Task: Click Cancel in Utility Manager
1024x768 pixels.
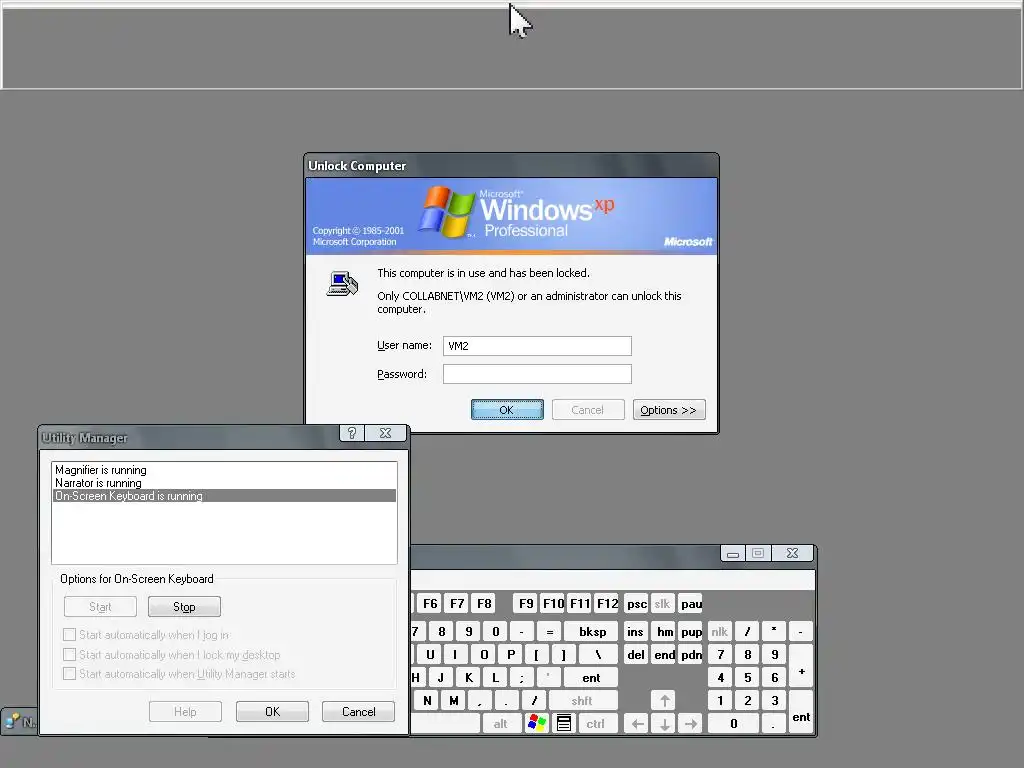Action: 359,711
